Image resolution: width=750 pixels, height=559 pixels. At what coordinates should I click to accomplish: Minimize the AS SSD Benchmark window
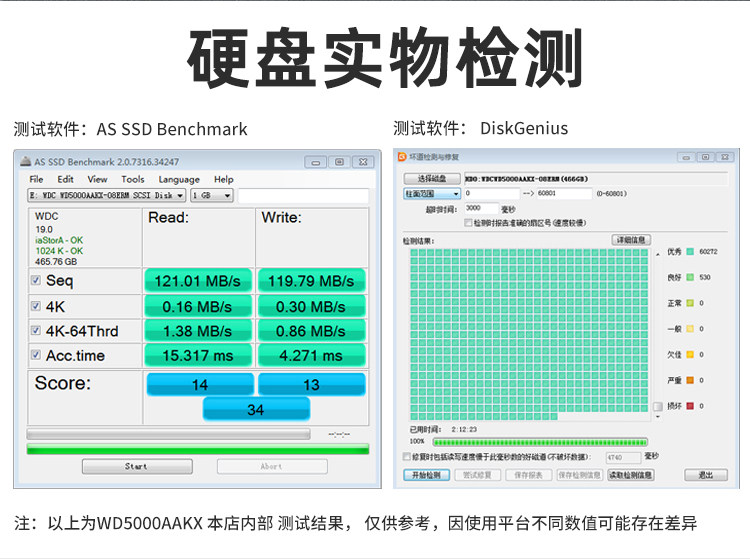[316, 162]
